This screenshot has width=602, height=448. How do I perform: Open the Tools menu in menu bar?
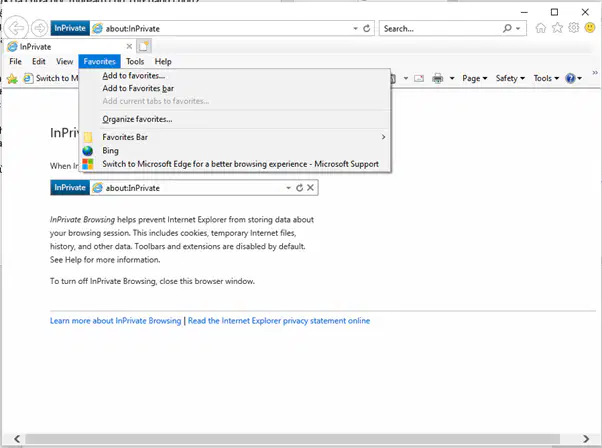135,61
